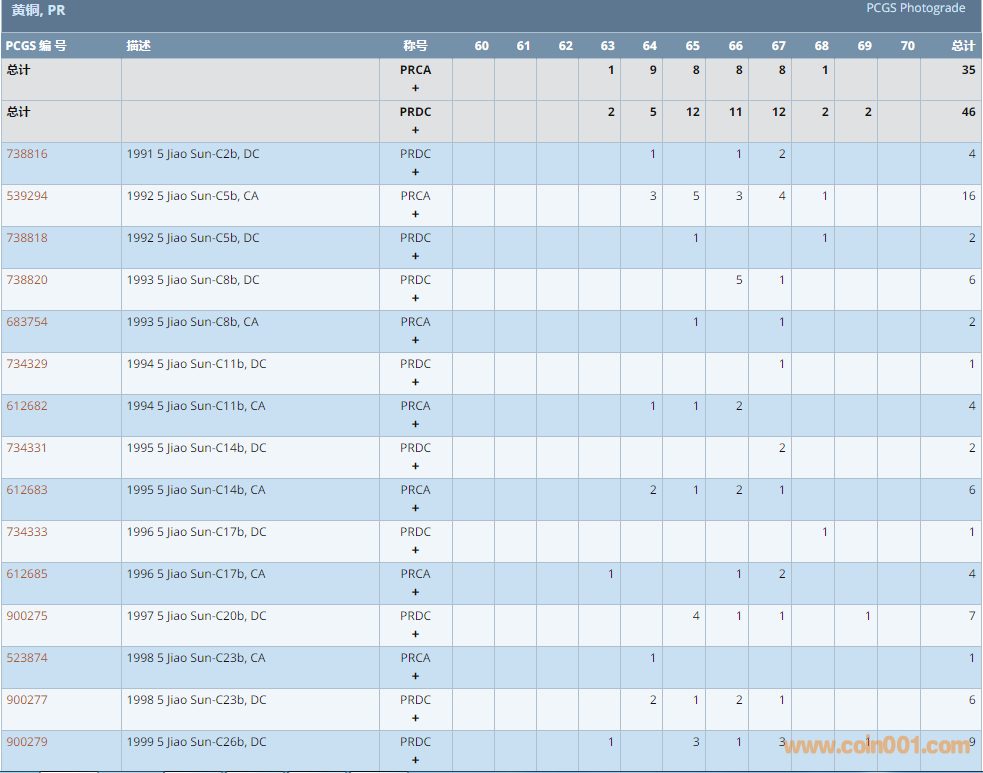Open PCGS number 539294
This screenshot has height=773, width=983.
pos(27,196)
